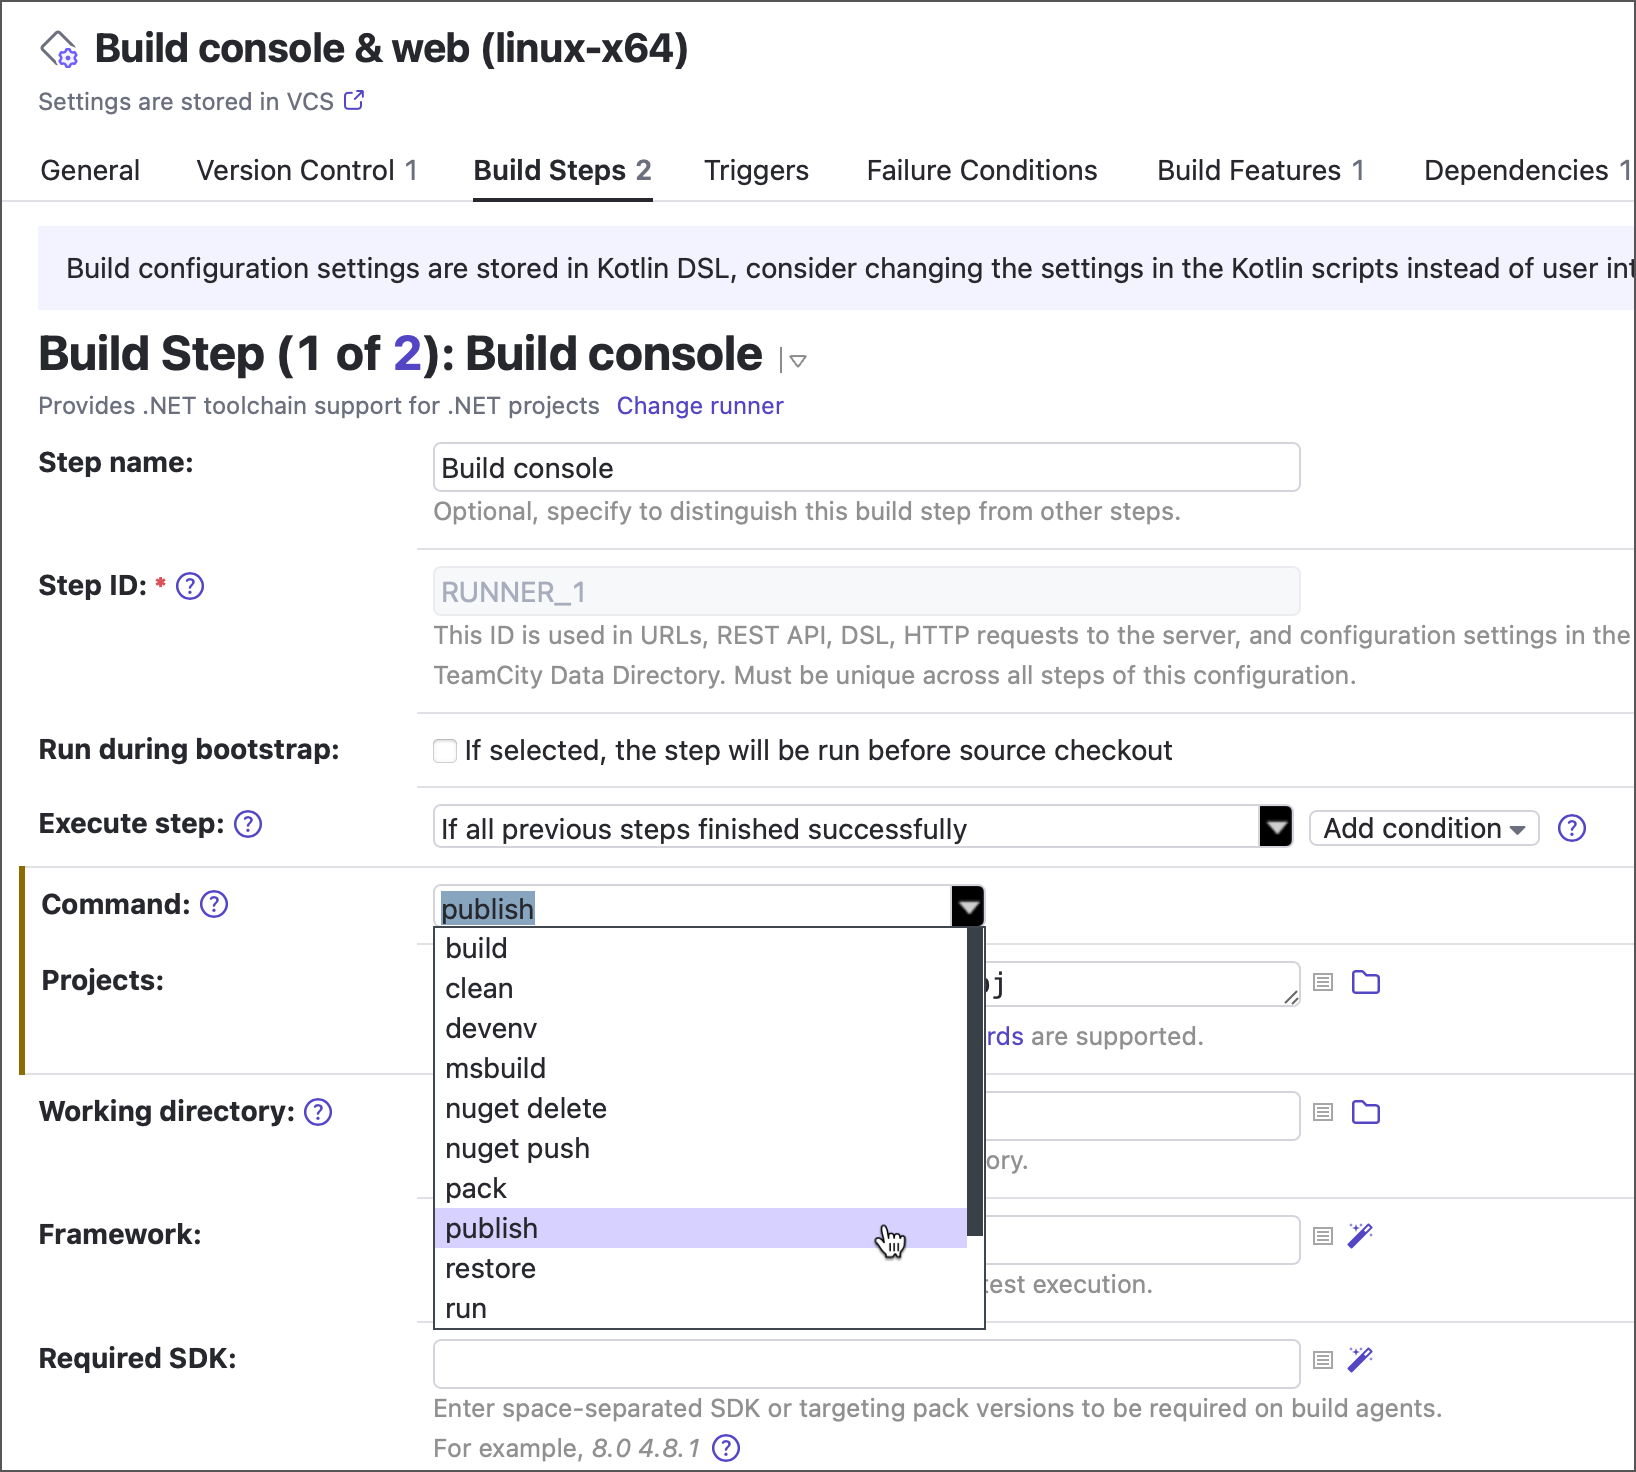Click the help icon beside Command
Screen dimensions: 1636x1472
pos(213,904)
